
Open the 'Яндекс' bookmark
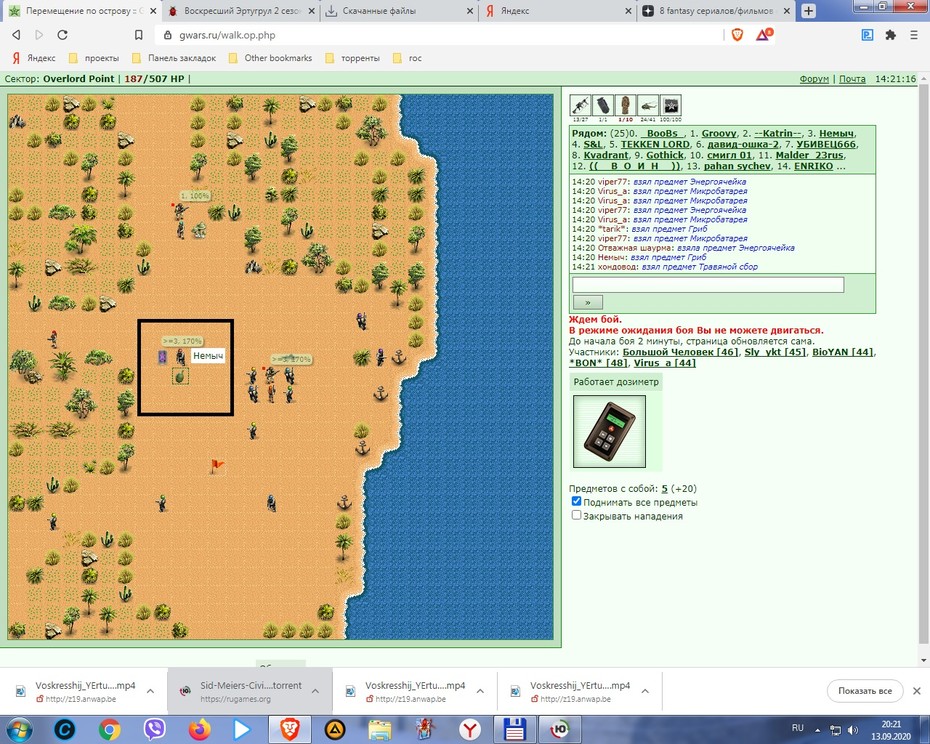point(34,58)
